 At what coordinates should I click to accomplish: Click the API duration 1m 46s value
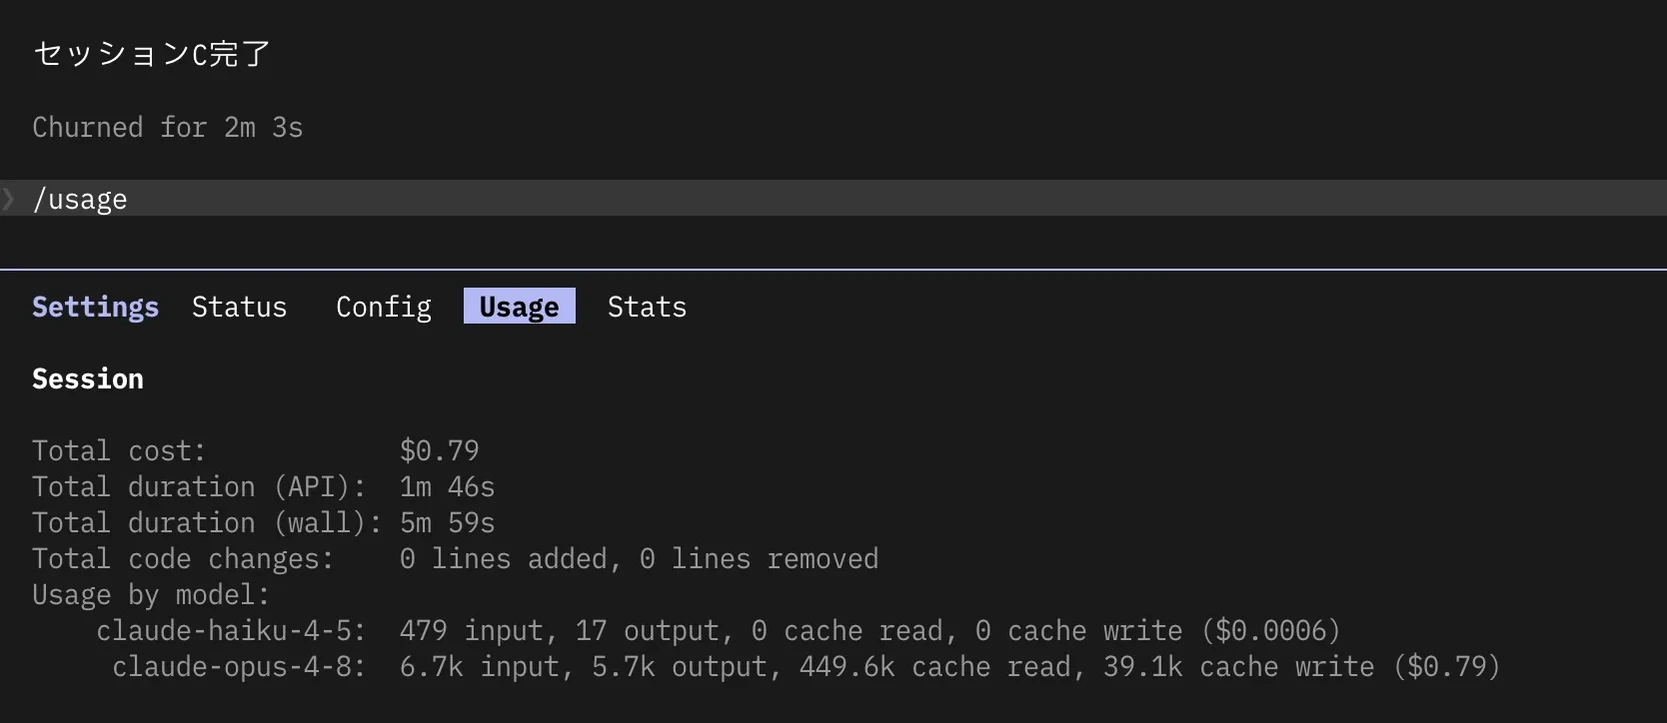447,486
